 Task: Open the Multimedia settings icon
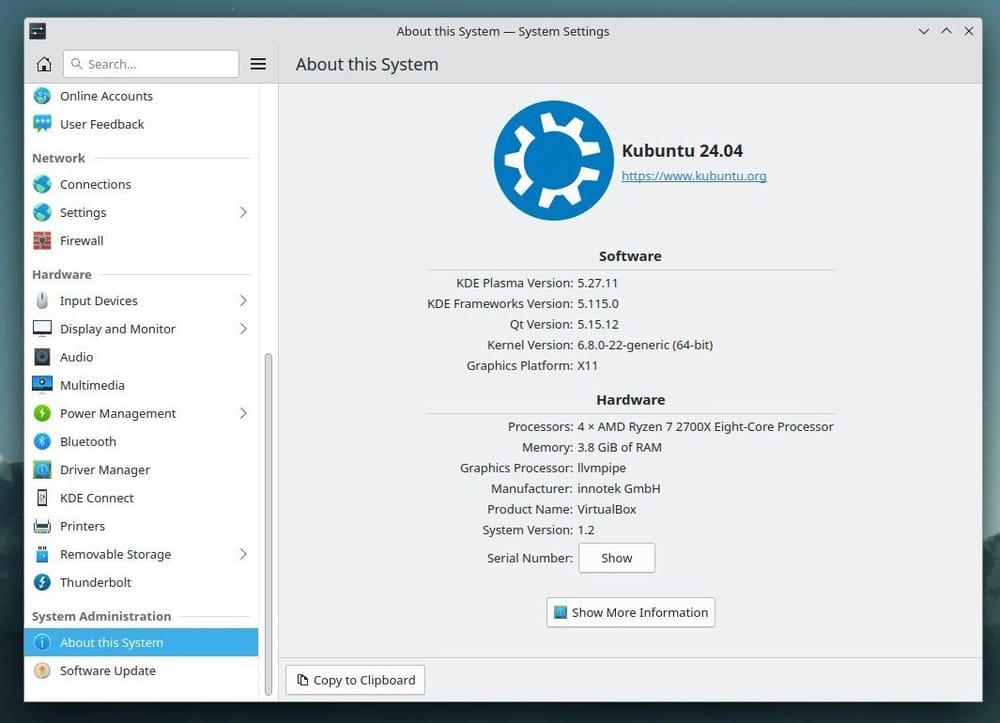tap(41, 385)
